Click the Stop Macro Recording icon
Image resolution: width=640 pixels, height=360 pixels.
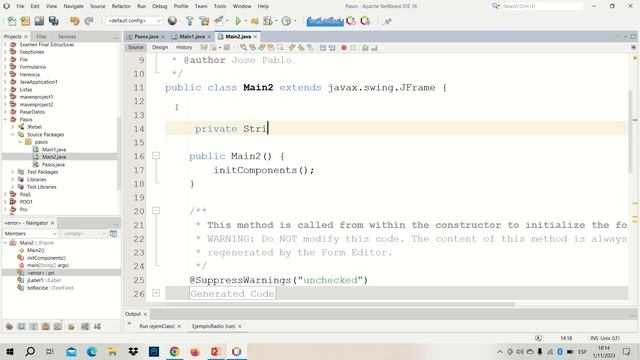coord(353,48)
